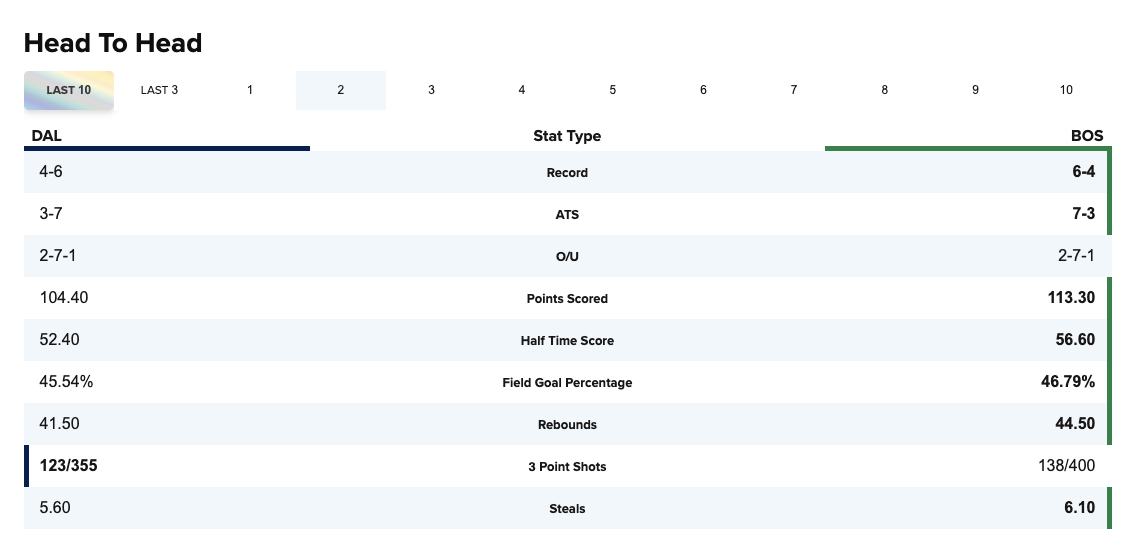
Task: Select game tab 10
Action: [1066, 90]
